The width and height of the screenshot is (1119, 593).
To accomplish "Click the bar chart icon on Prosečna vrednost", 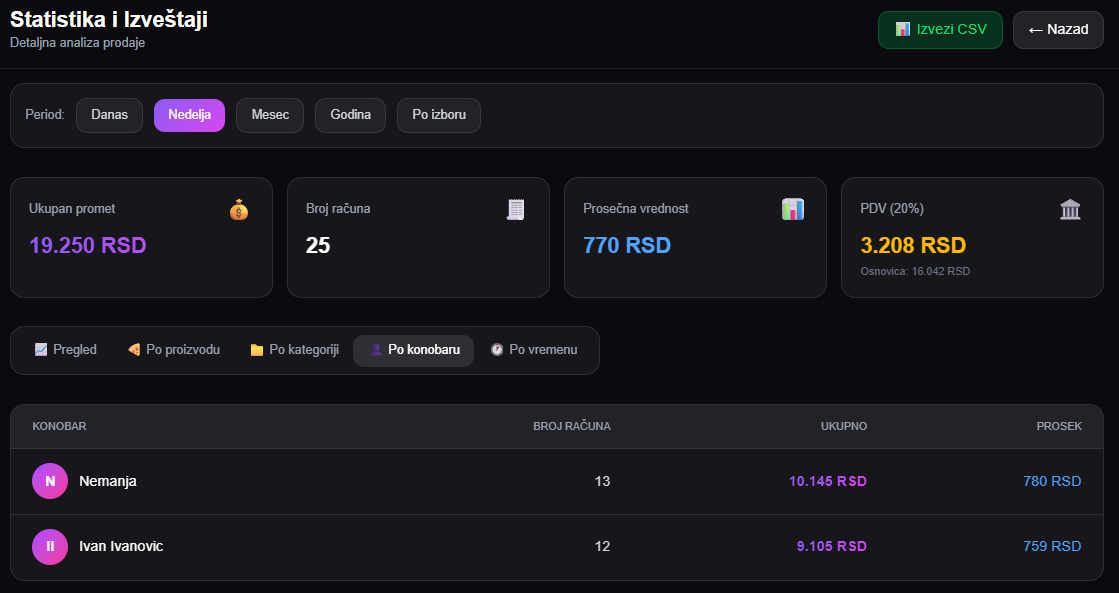I will tap(793, 210).
